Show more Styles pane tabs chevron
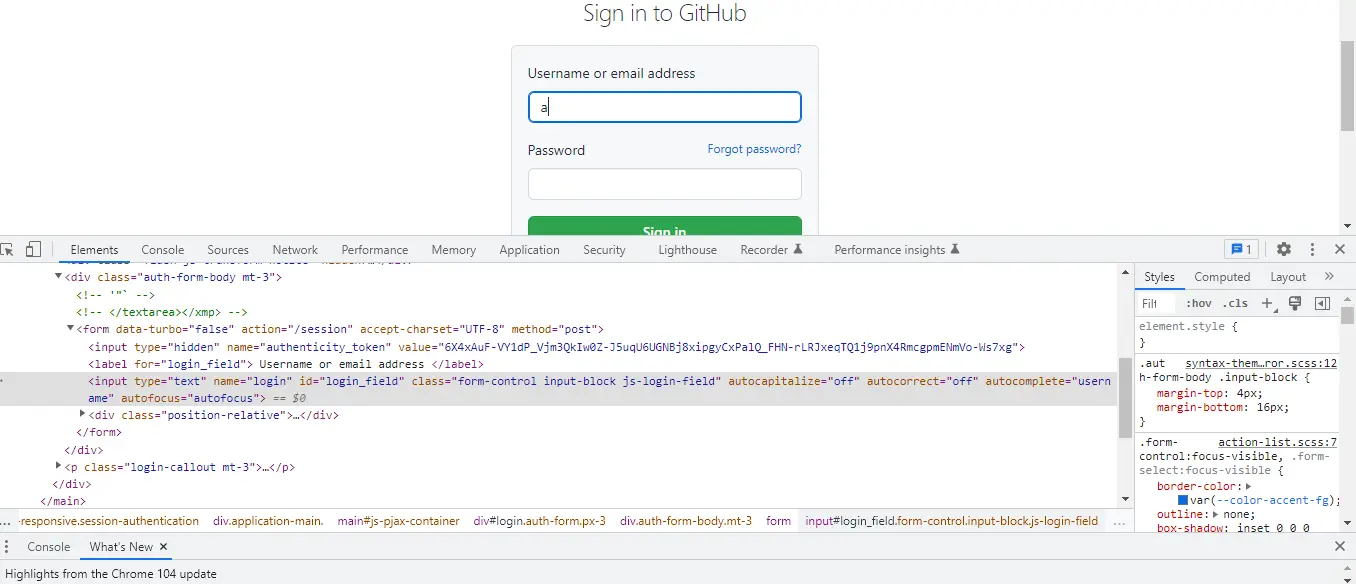The width and height of the screenshot is (1356, 584). pyautogui.click(x=1329, y=277)
